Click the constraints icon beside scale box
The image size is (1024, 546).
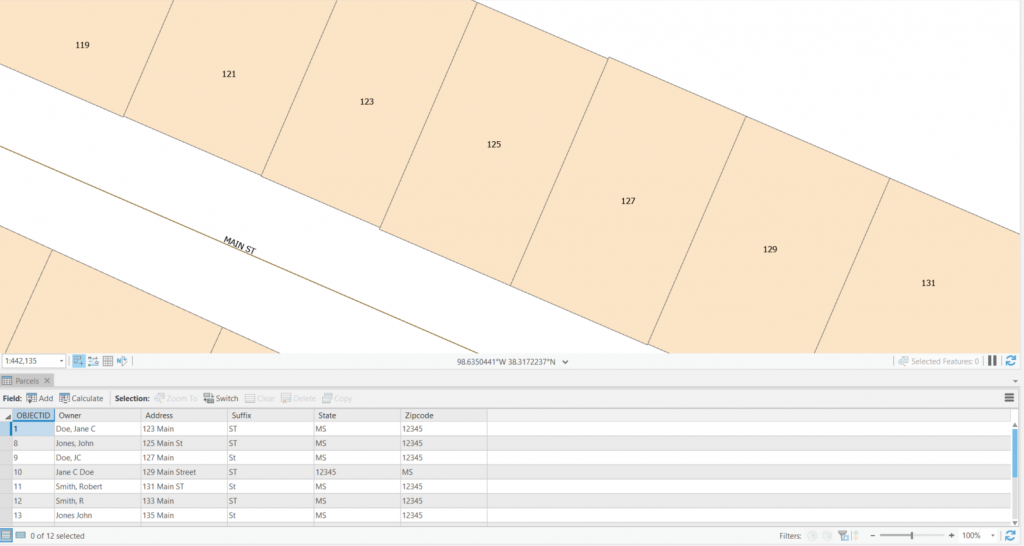click(x=93, y=361)
